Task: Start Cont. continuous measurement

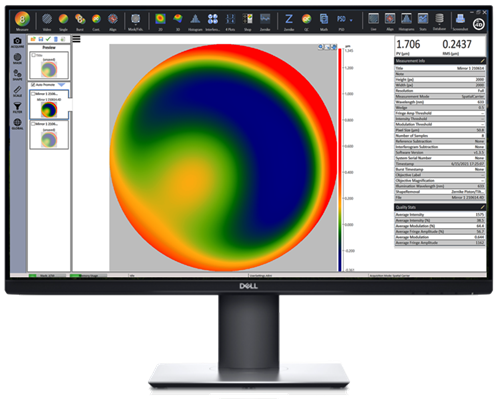Action: pyautogui.click(x=96, y=21)
